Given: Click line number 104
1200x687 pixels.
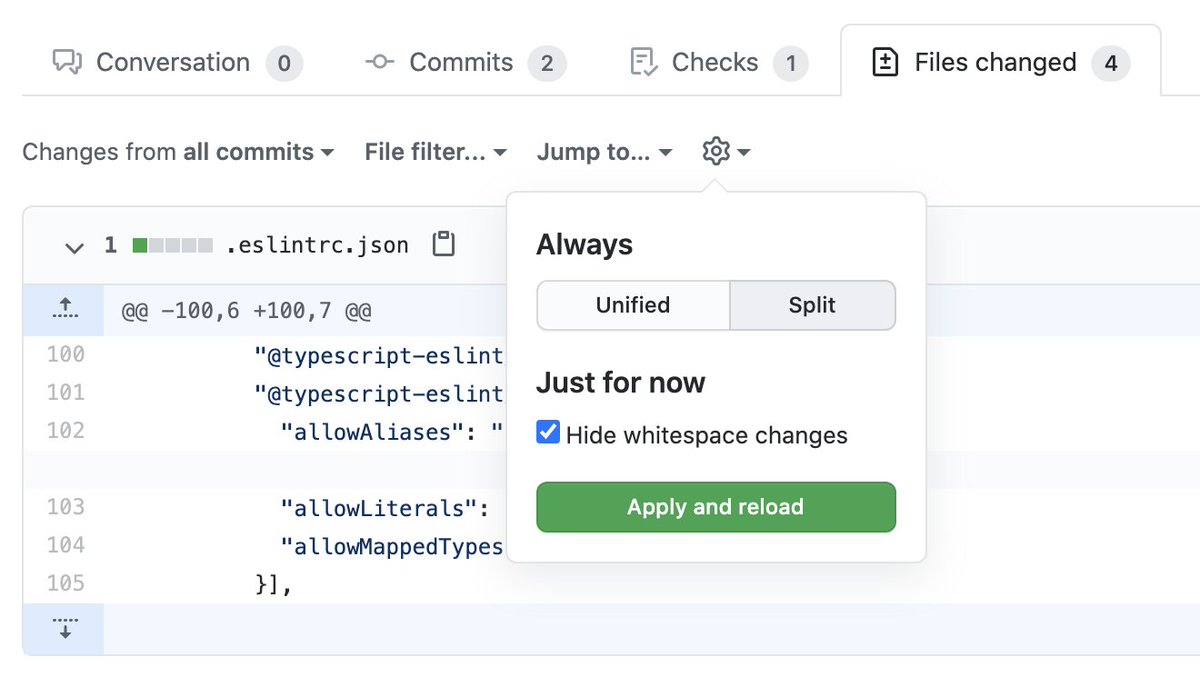Looking at the screenshot, I should (65, 544).
